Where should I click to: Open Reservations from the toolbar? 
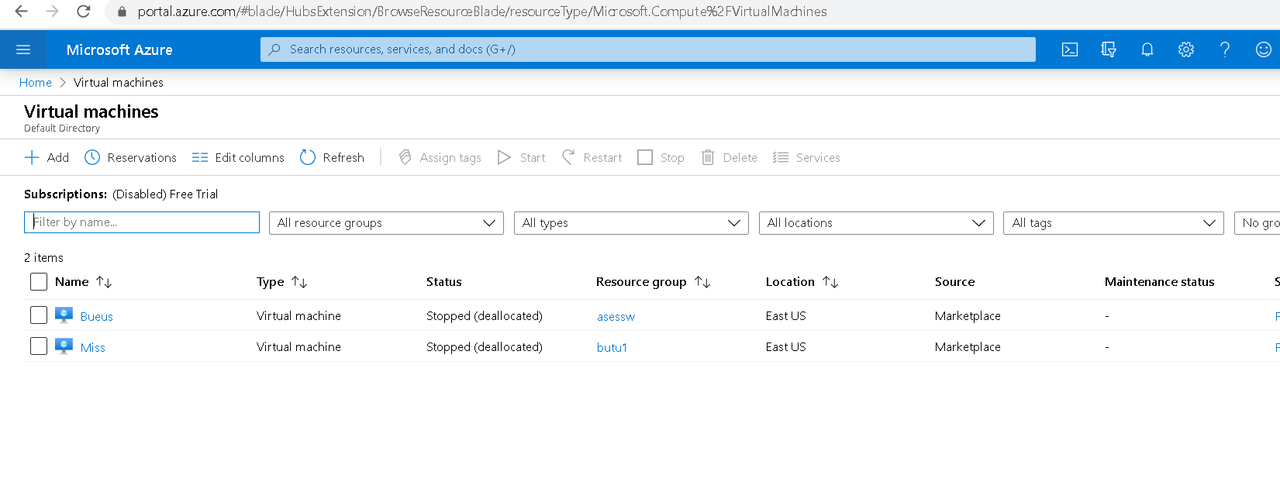tap(130, 157)
